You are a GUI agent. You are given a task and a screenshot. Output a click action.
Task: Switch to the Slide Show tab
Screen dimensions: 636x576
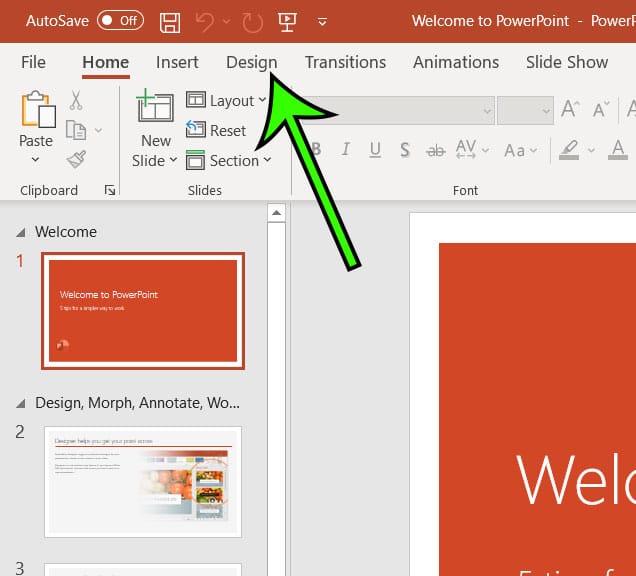(x=567, y=62)
